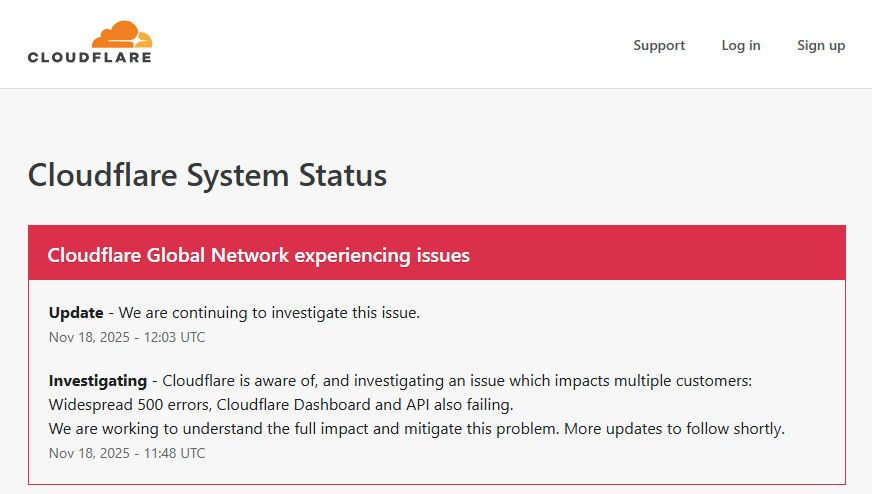Click the 'Nov 18, 2025' date under Update
This screenshot has height=494, width=872.
pos(90,337)
